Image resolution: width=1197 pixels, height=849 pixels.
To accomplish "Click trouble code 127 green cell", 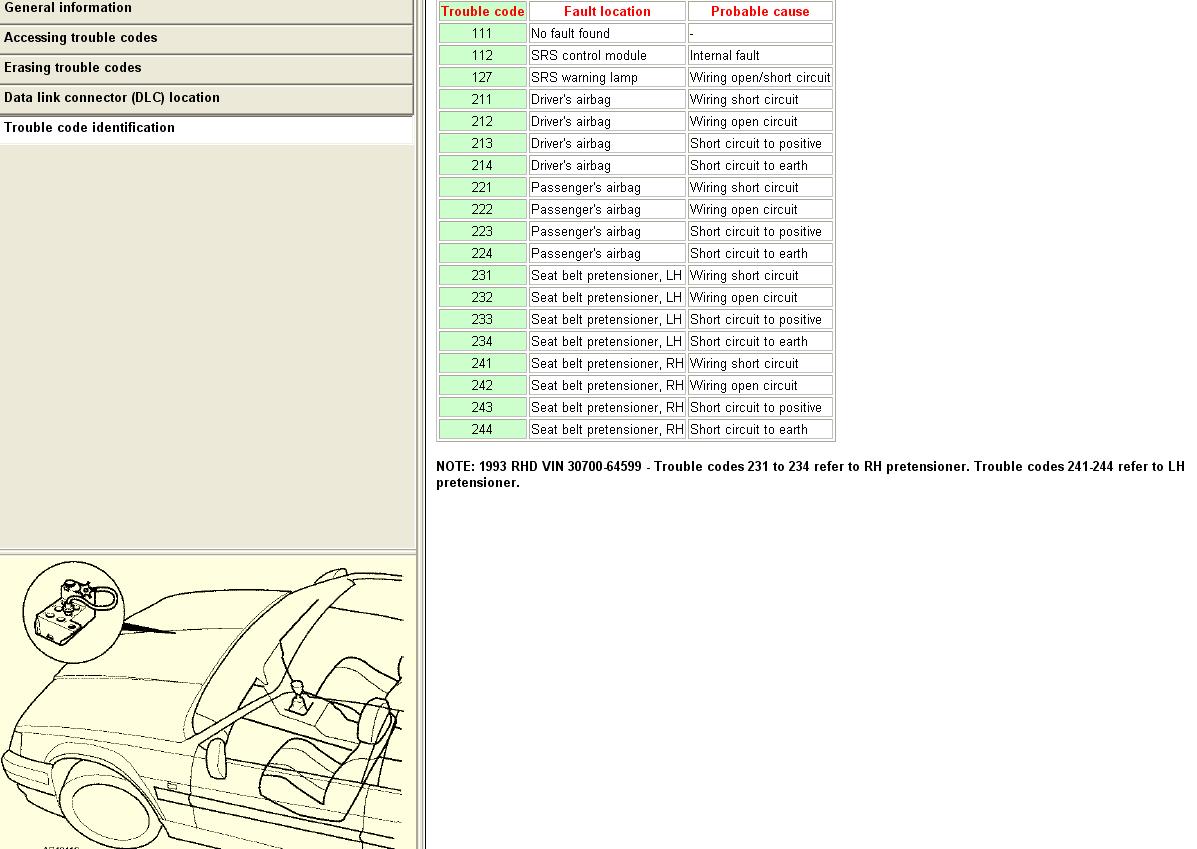I will point(482,78).
